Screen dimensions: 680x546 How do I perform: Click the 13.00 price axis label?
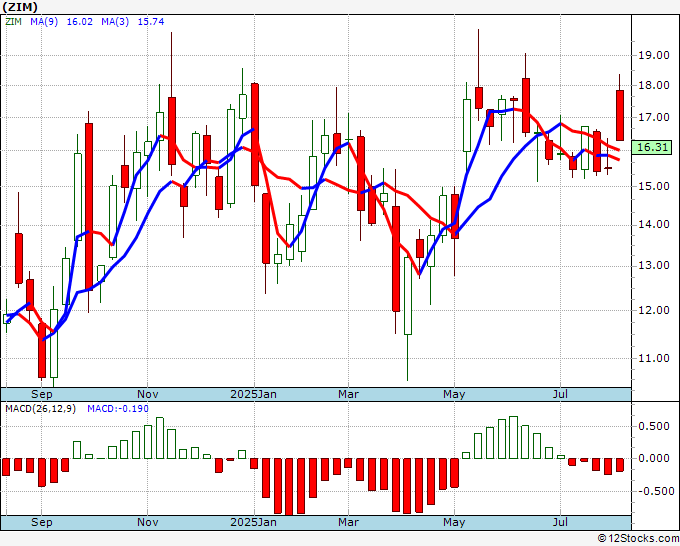pos(654,266)
